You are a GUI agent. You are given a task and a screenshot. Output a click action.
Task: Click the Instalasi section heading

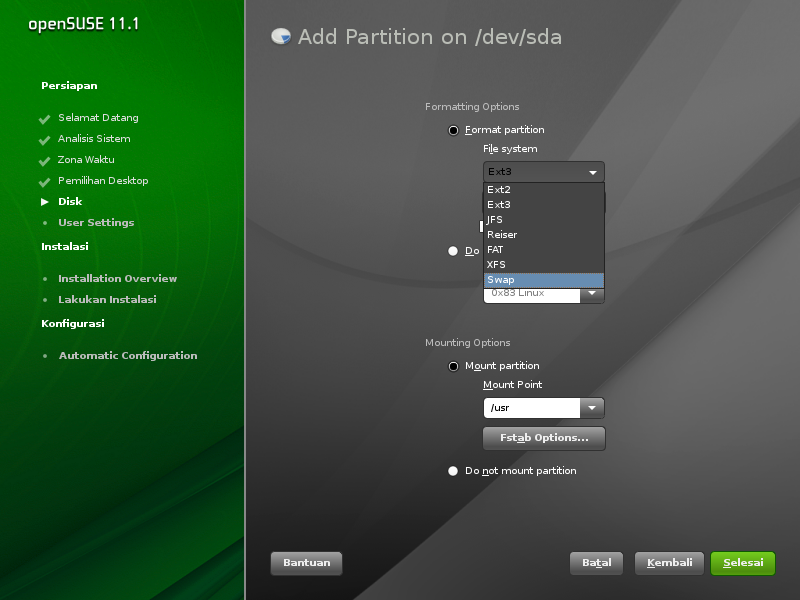[65, 246]
